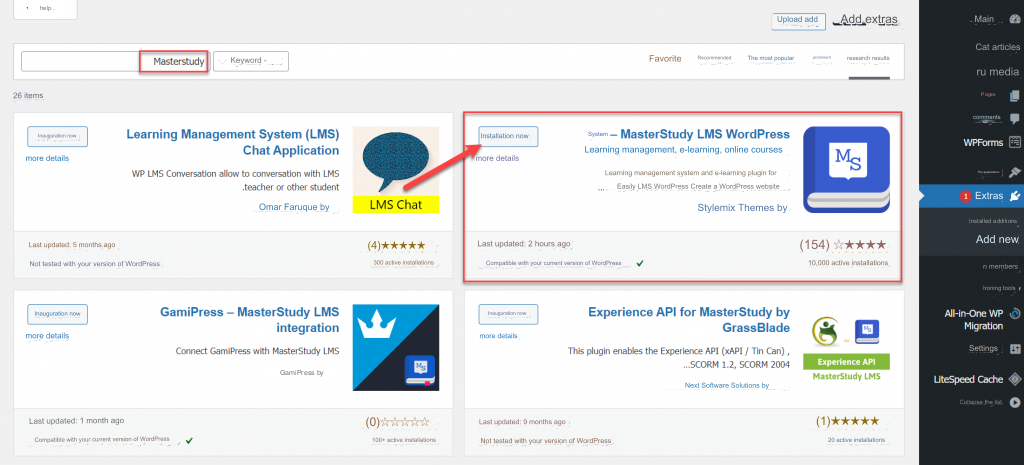Click 10,000 active installations text
This screenshot has width=1024, height=465.
click(848, 263)
